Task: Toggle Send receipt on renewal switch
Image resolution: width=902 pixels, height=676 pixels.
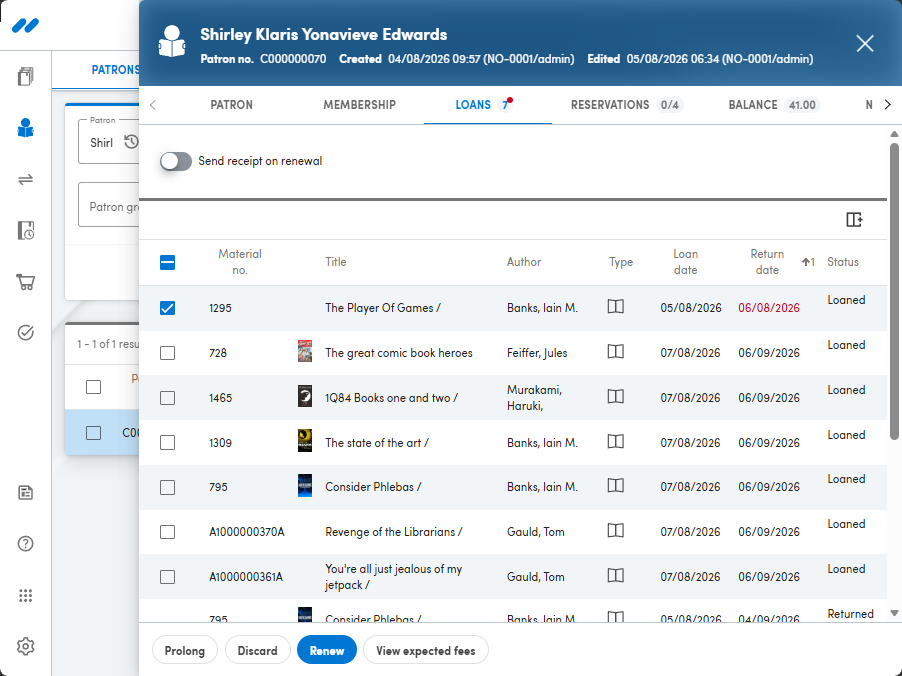Action: point(175,162)
